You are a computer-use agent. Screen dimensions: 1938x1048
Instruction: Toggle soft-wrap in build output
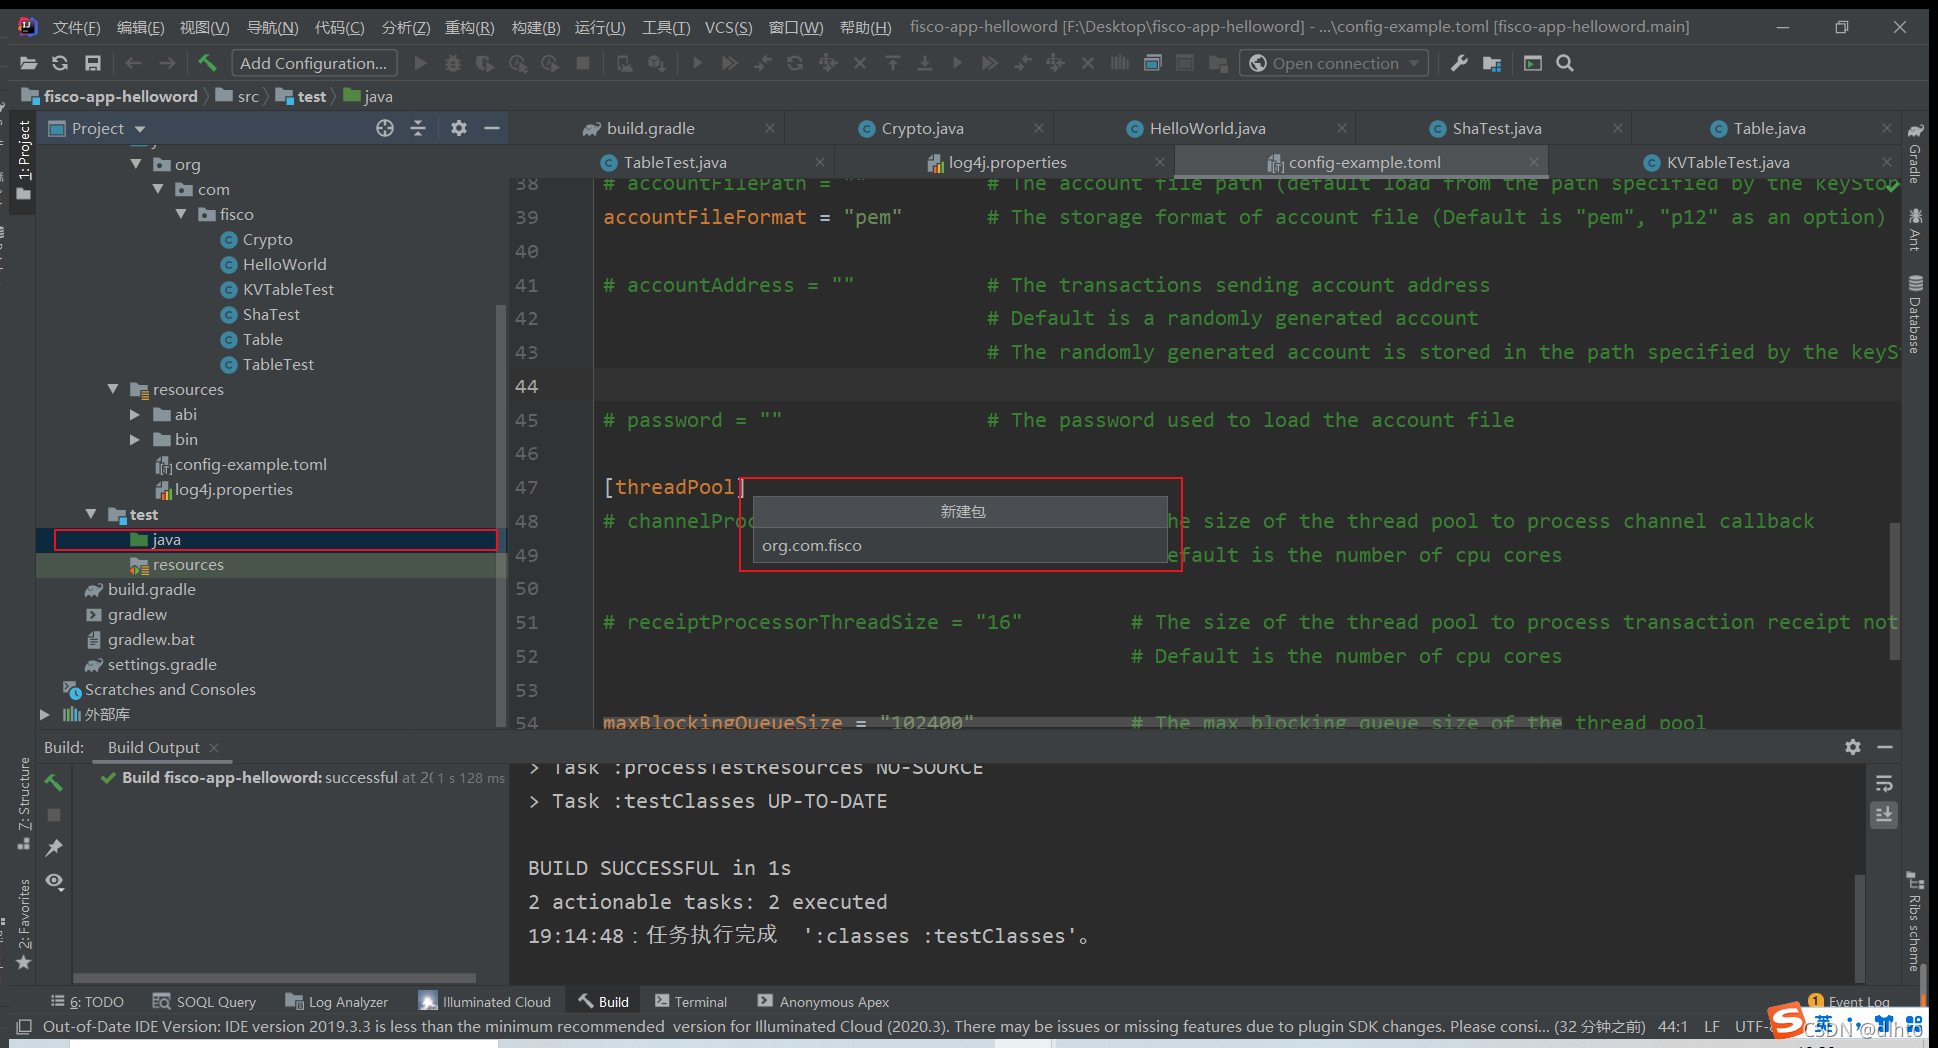point(1884,783)
